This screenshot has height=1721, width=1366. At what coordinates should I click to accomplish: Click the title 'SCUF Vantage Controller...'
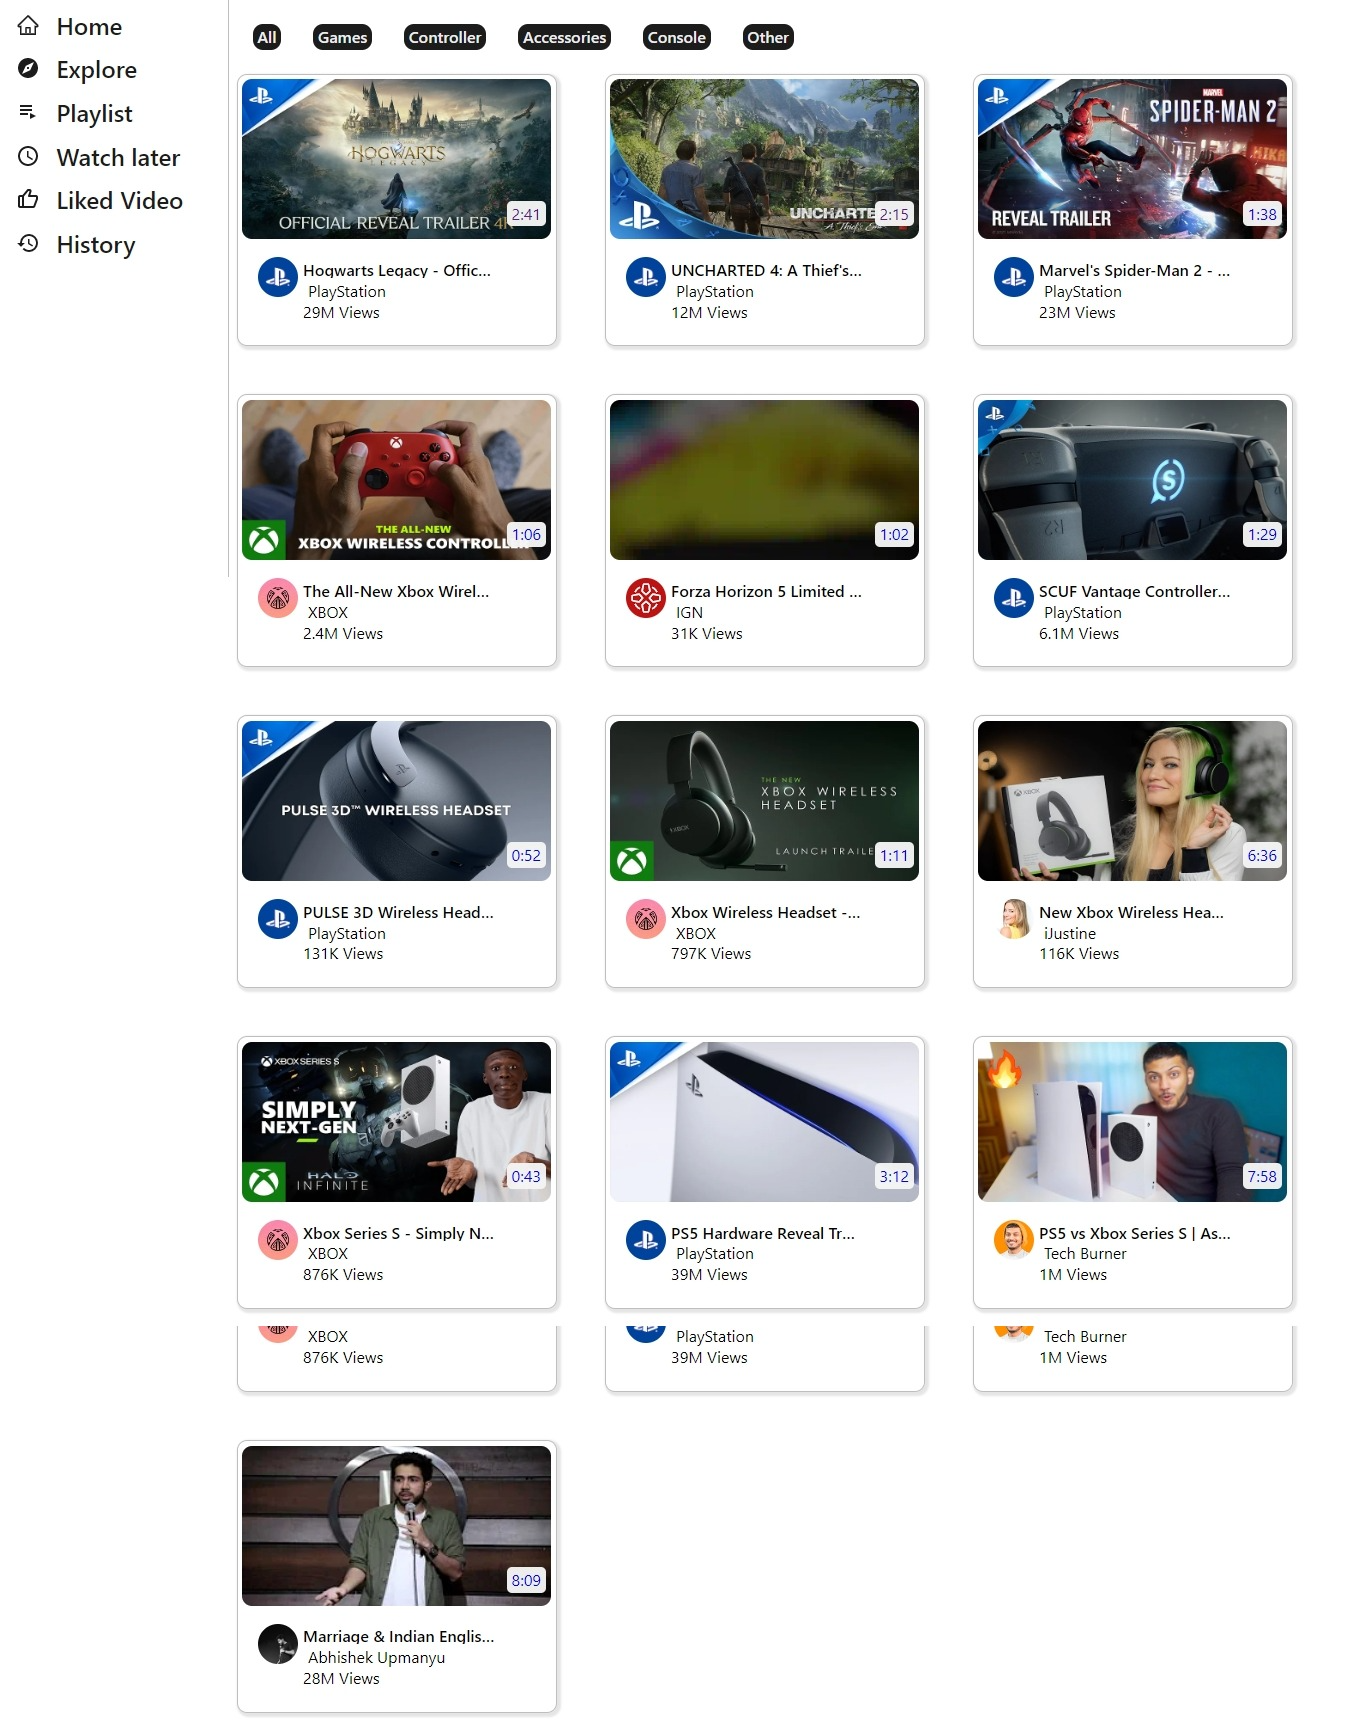[1135, 591]
